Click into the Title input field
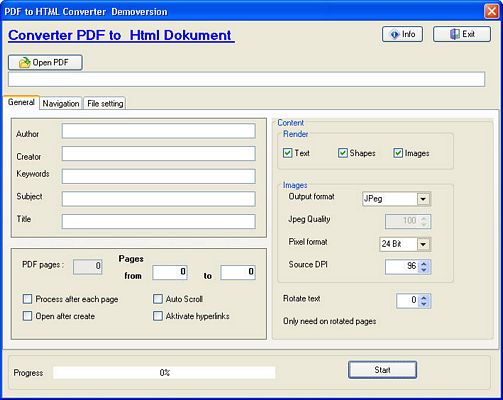 [x=159, y=222]
